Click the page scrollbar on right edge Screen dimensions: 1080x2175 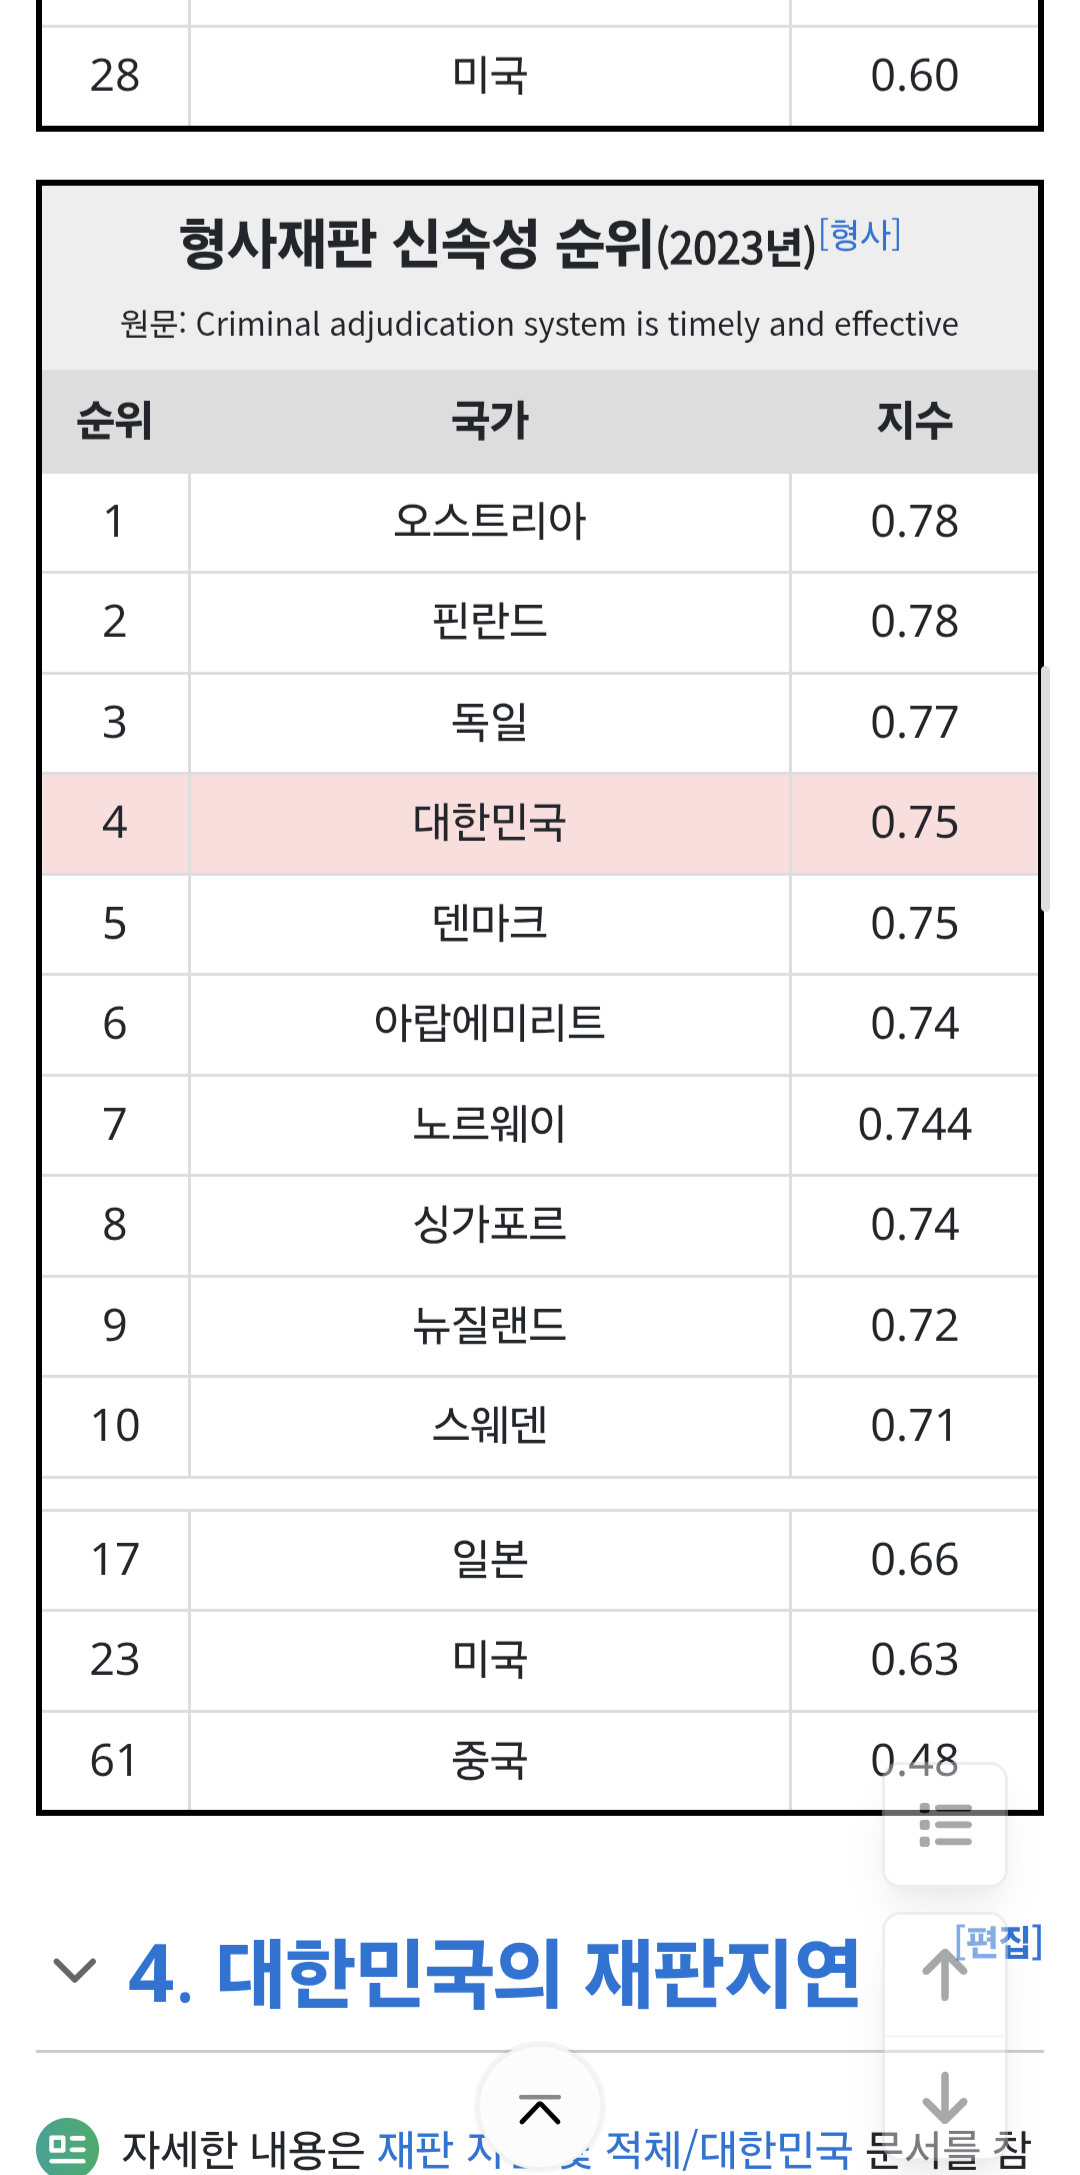click(x=1044, y=788)
